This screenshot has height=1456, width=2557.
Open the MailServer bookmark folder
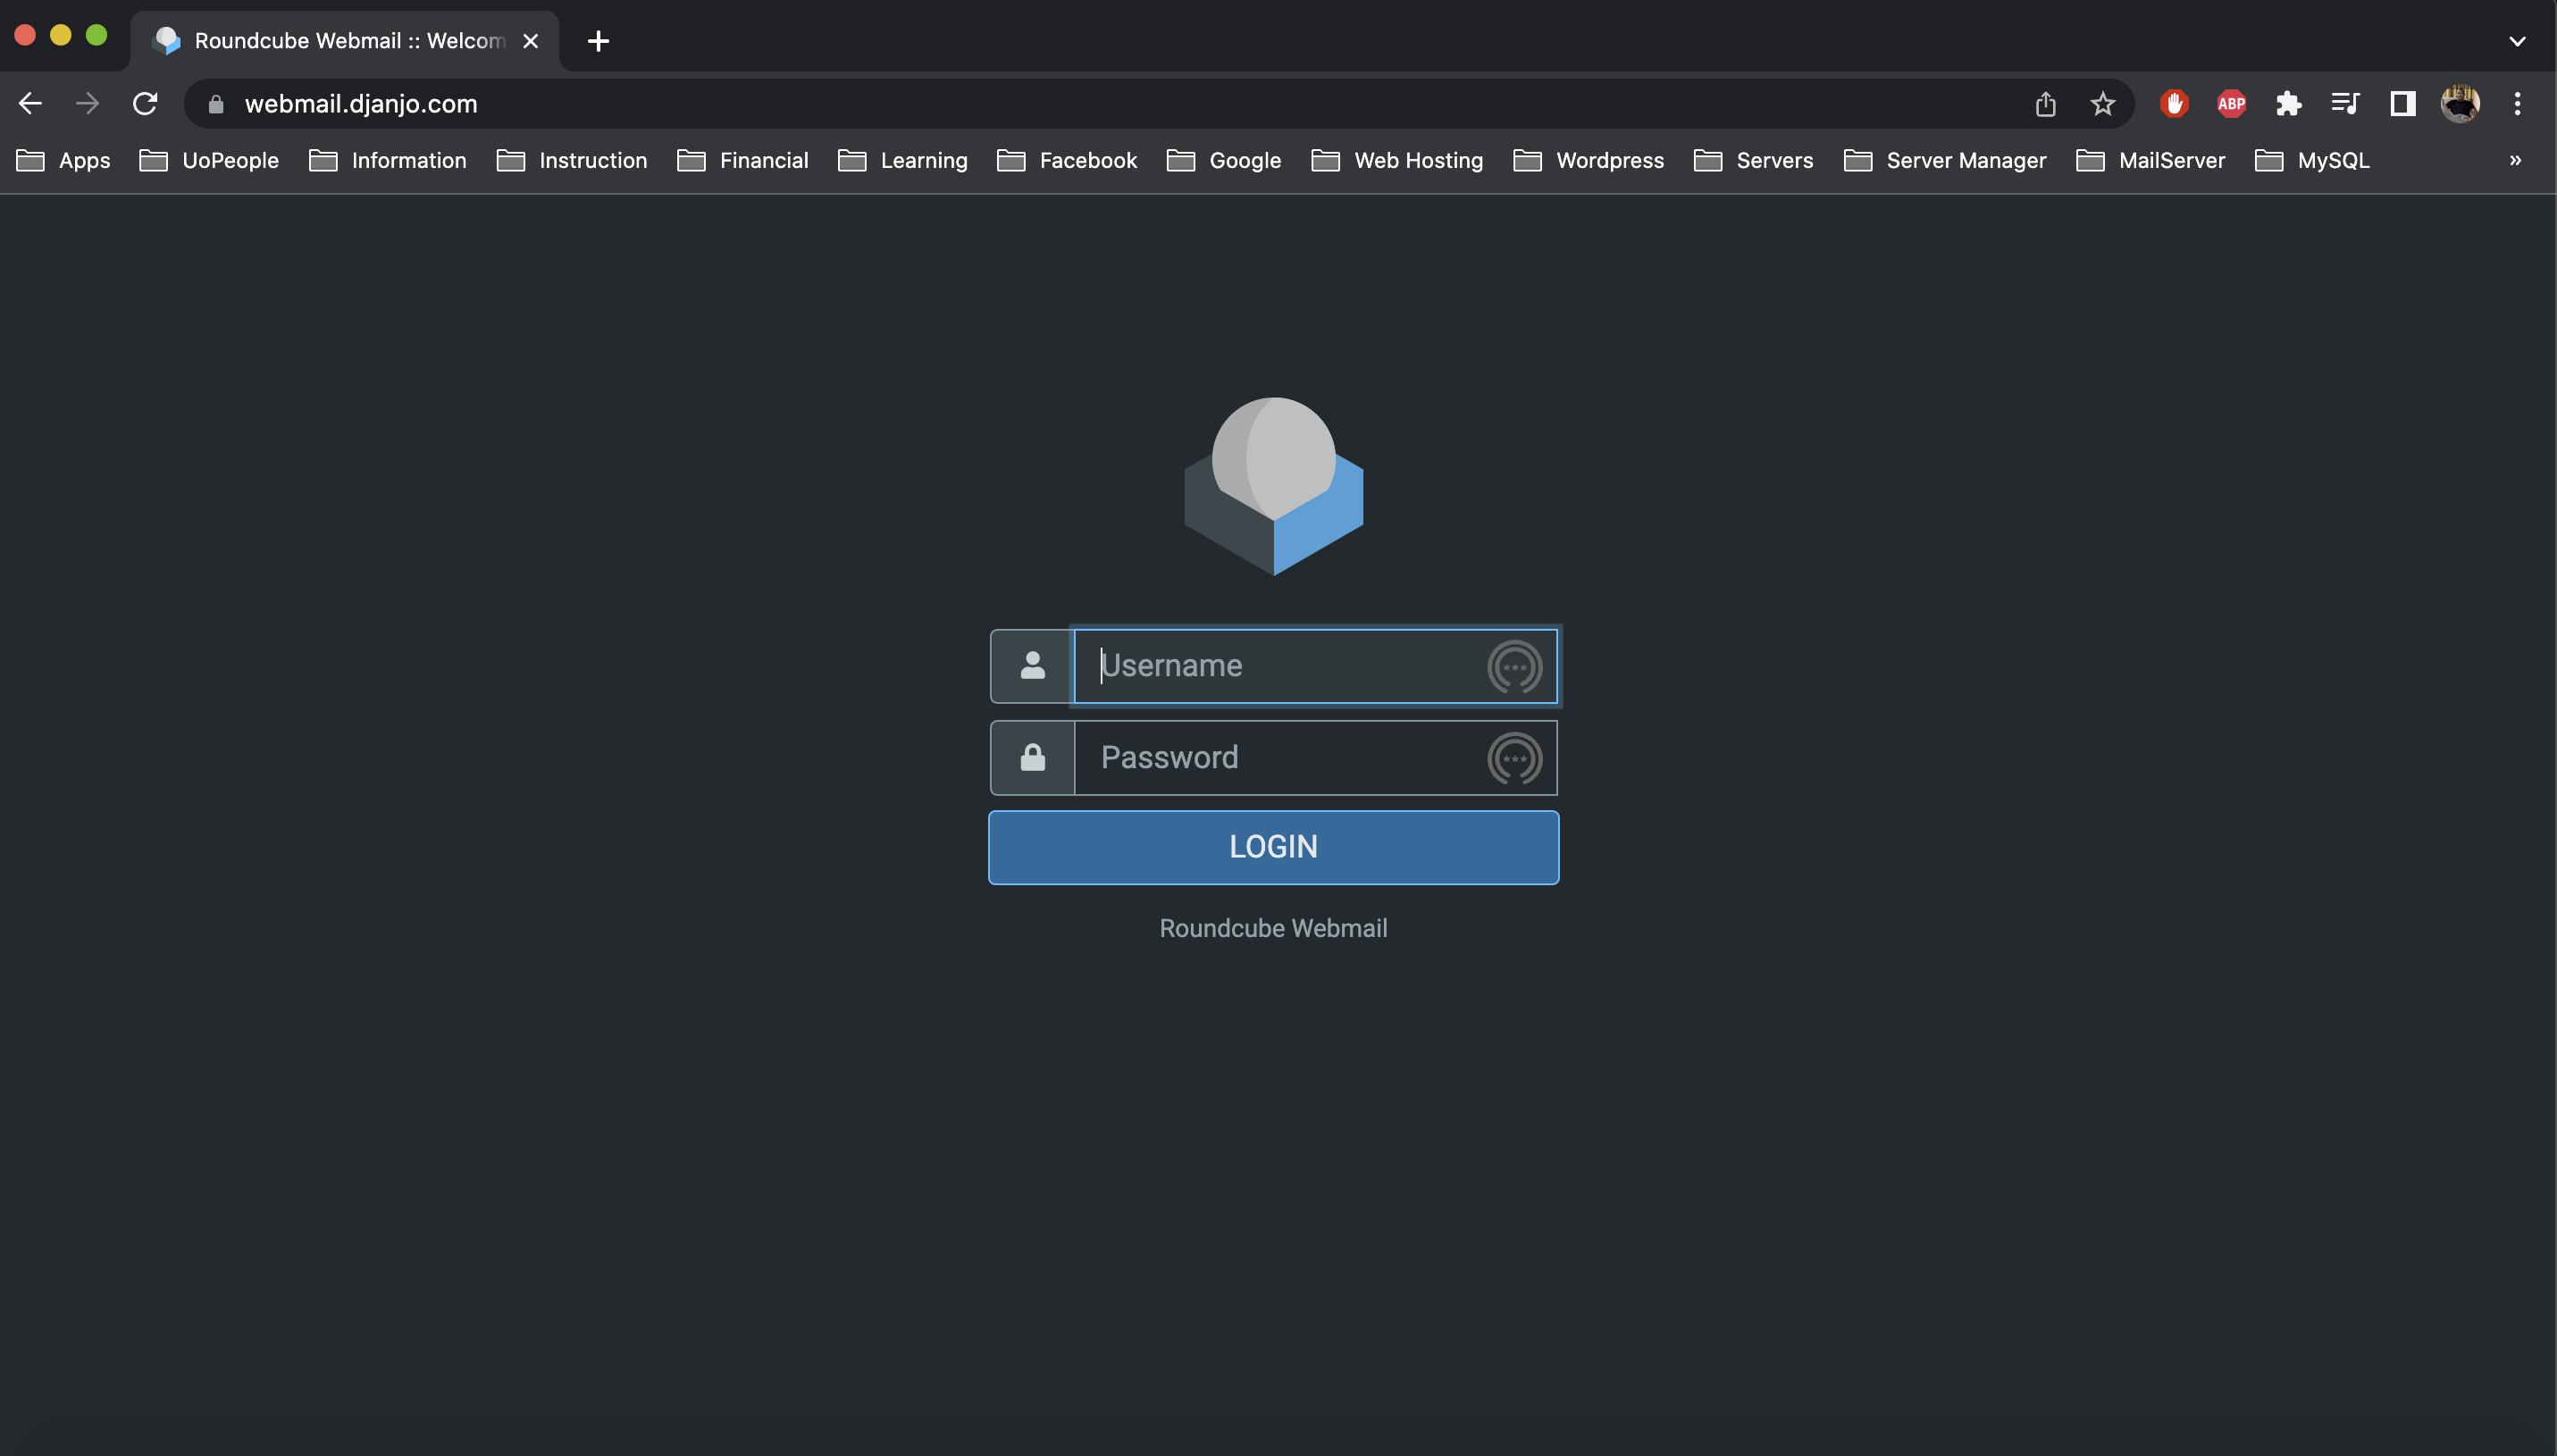(x=2151, y=160)
